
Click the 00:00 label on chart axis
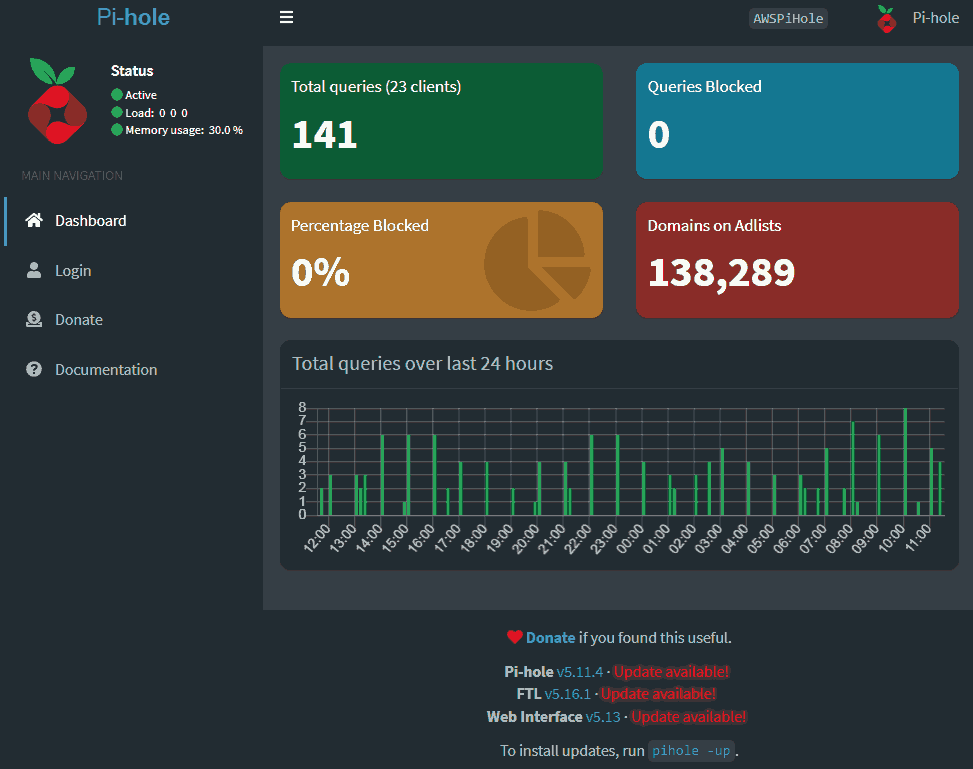point(629,537)
